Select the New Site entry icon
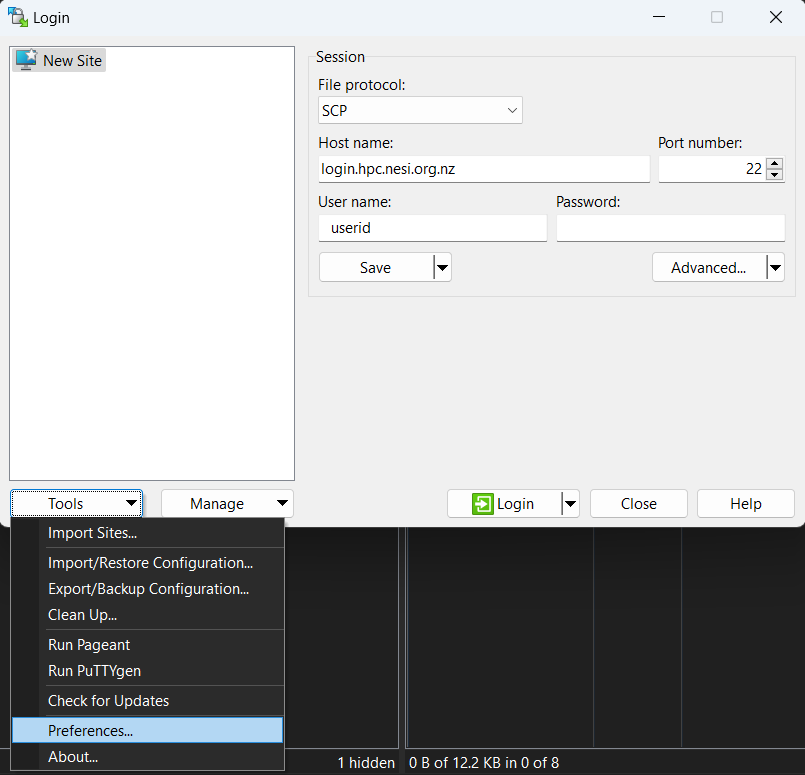This screenshot has width=805, height=775. tap(24, 60)
